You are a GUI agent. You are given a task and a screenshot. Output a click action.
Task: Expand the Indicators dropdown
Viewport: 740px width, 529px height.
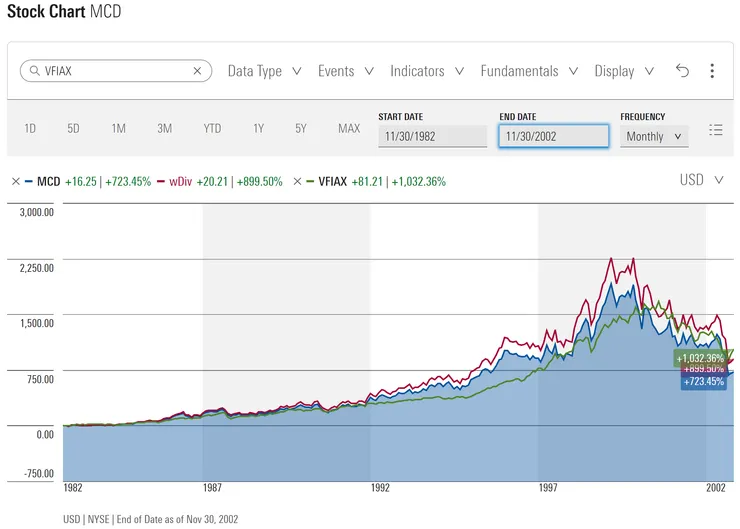[x=427, y=71]
